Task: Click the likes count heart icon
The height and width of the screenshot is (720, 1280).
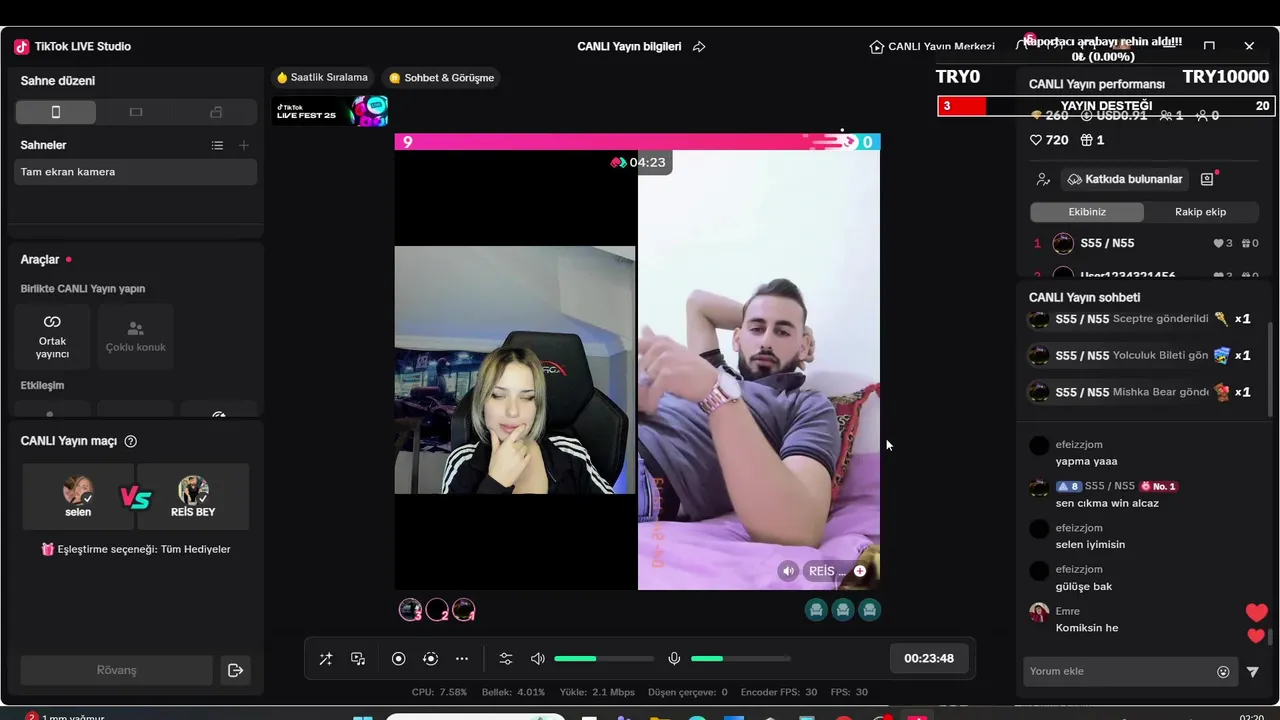Action: pos(1036,140)
